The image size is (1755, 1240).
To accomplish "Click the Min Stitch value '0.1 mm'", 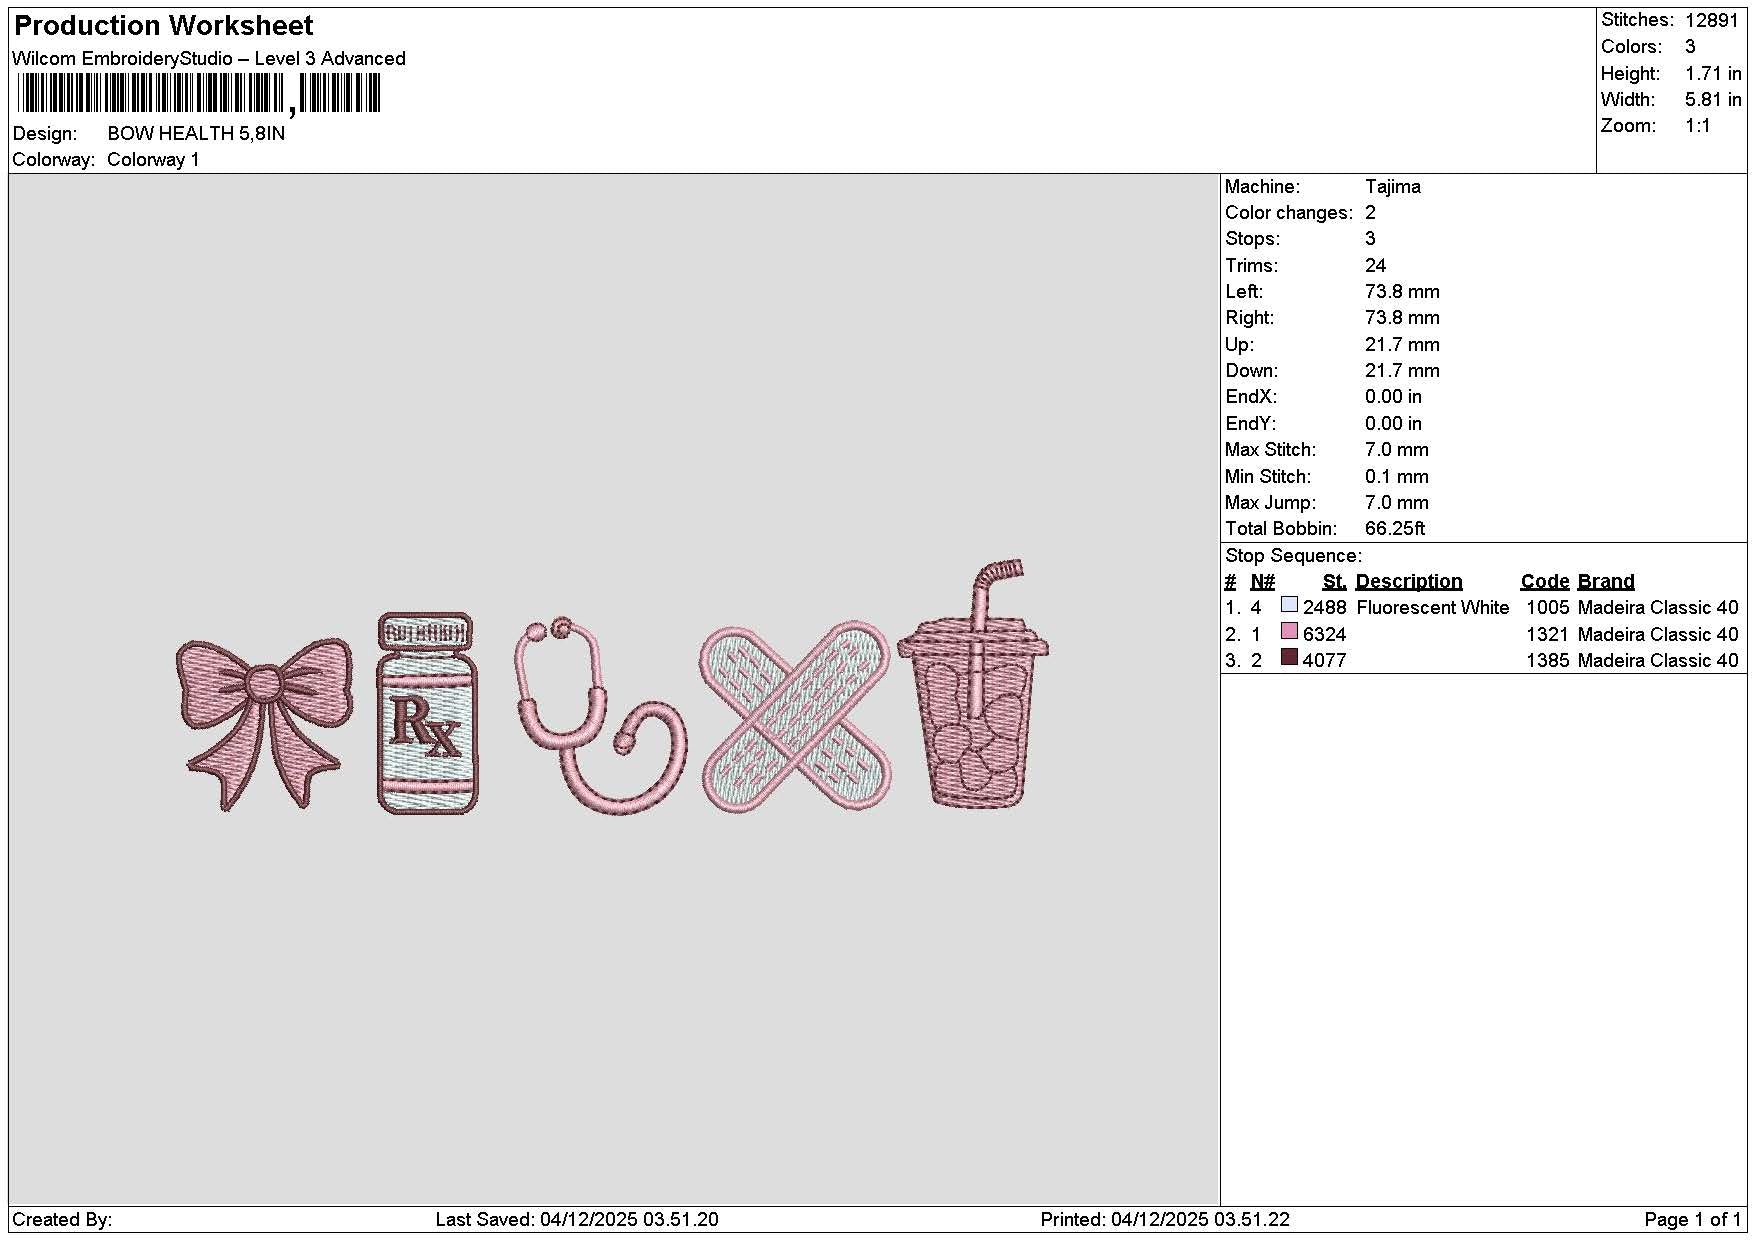I will (1396, 477).
